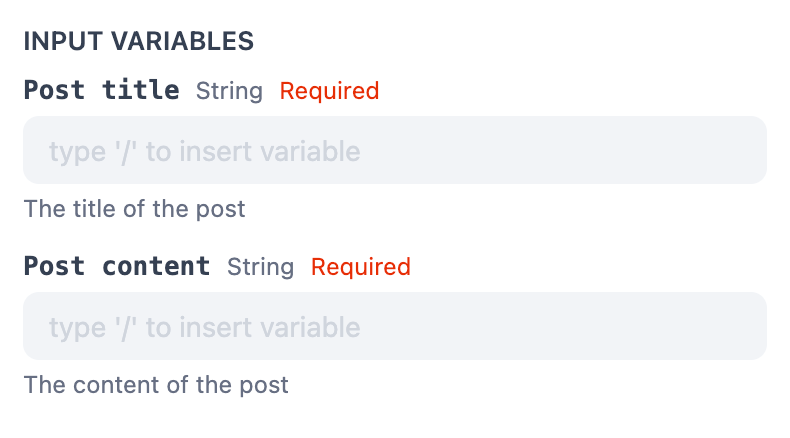Focus the field under Post title

[500, 151]
